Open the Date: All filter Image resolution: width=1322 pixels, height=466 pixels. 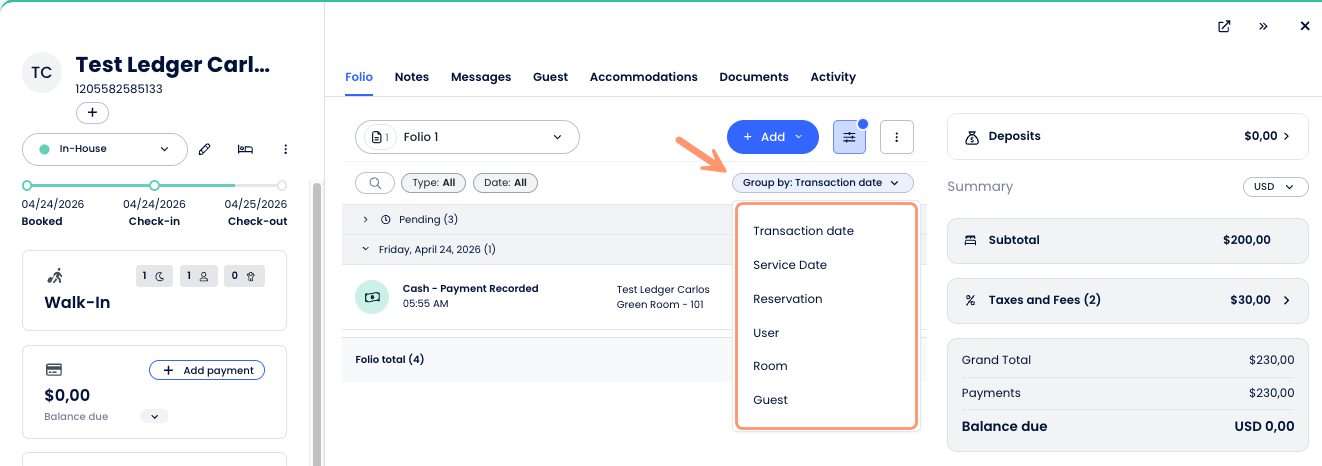coord(506,183)
